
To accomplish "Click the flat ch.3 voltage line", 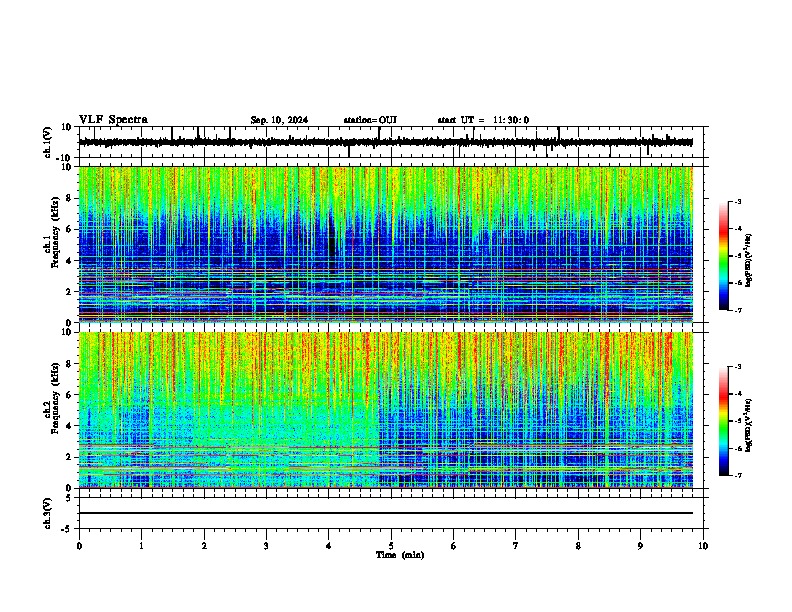I will point(385,513).
